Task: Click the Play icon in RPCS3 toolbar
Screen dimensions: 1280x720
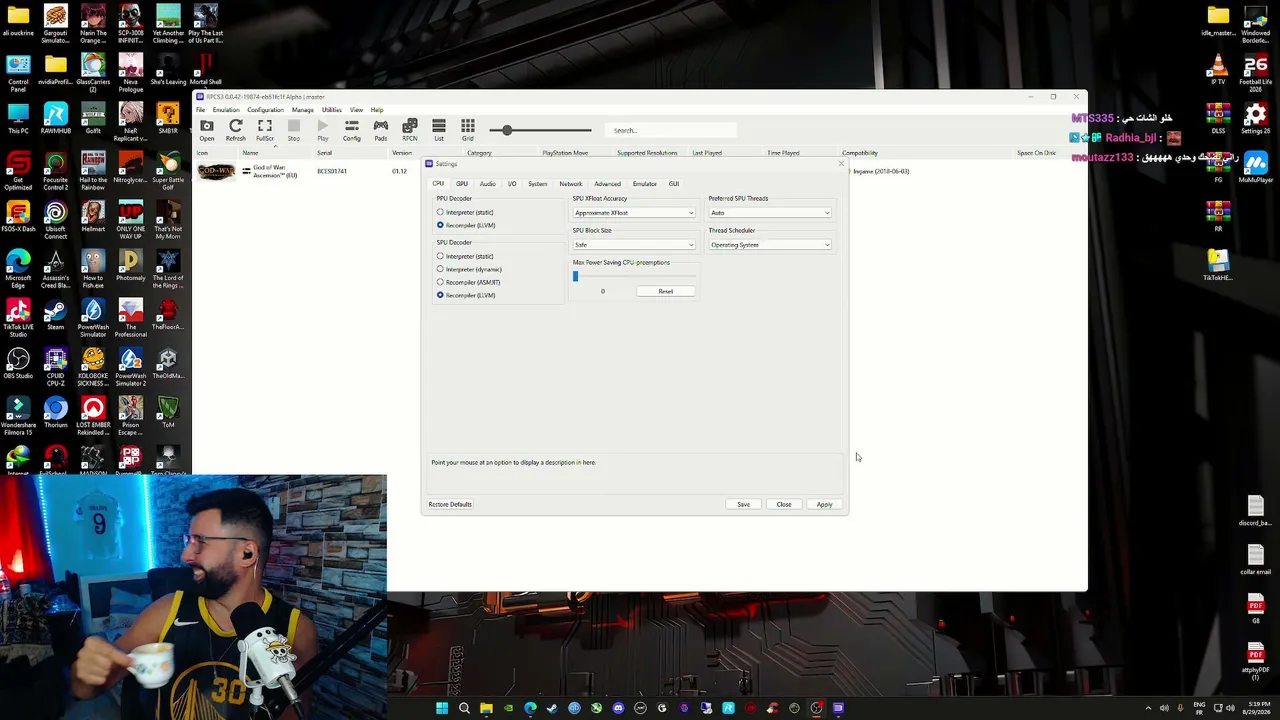Action: (x=322, y=130)
